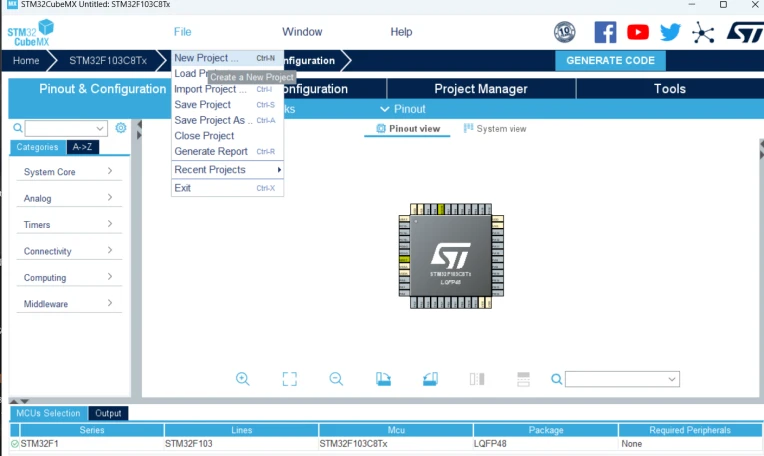Switch to the Categories tab

tap(38, 147)
